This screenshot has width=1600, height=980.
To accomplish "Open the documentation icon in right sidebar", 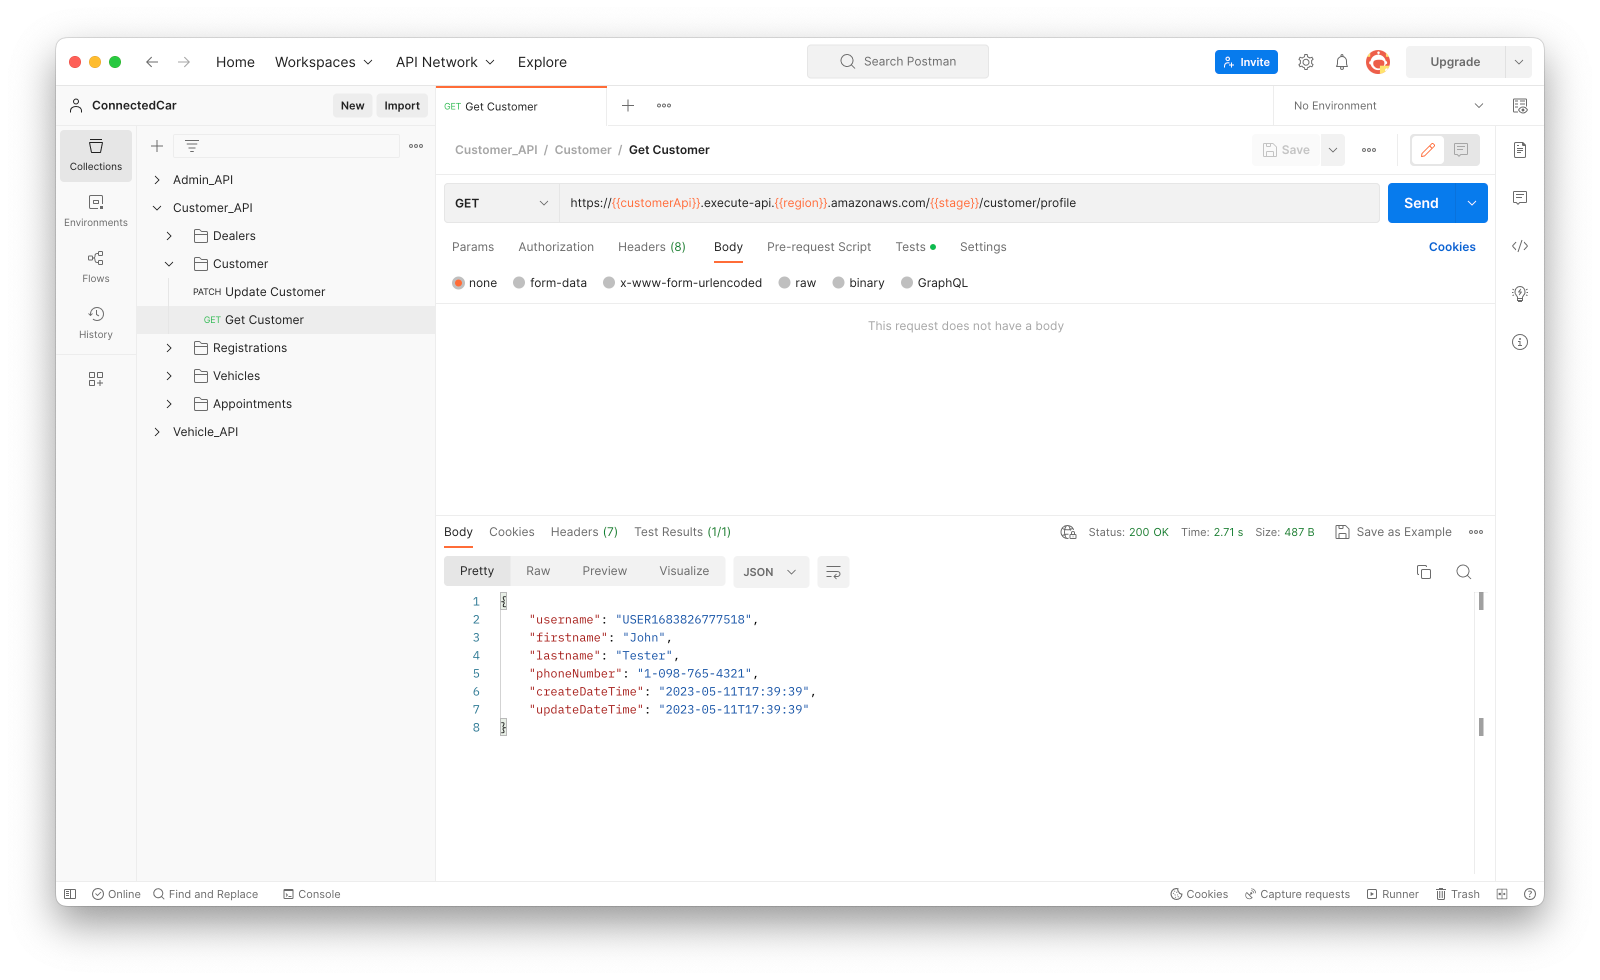I will pos(1520,150).
